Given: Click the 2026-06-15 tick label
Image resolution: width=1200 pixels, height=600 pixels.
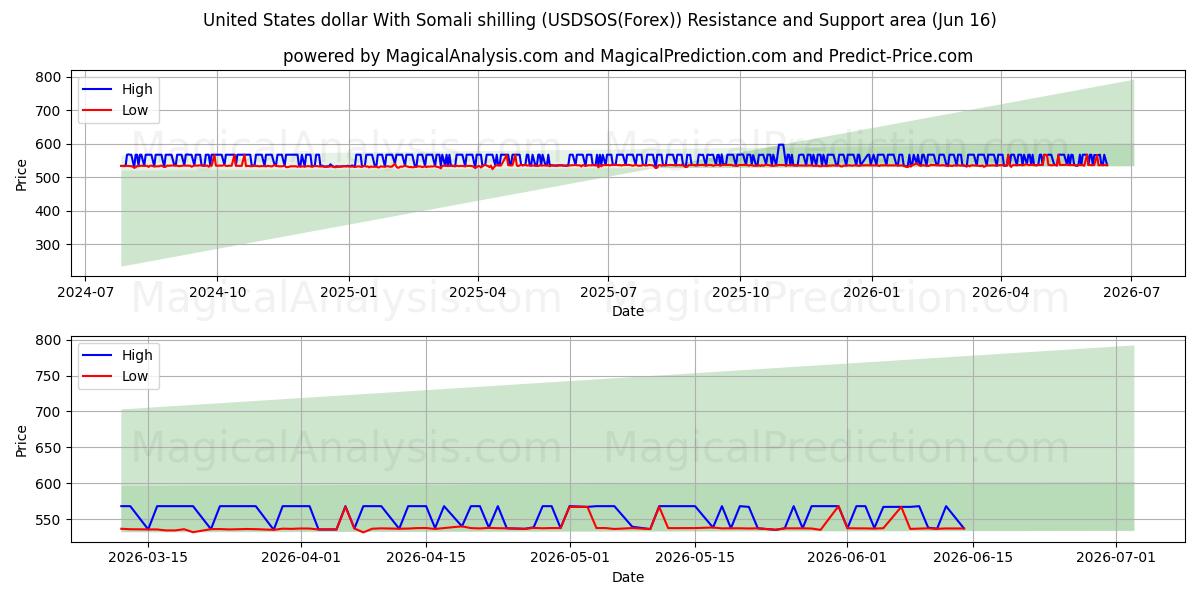Looking at the screenshot, I should pyautogui.click(x=974, y=559).
